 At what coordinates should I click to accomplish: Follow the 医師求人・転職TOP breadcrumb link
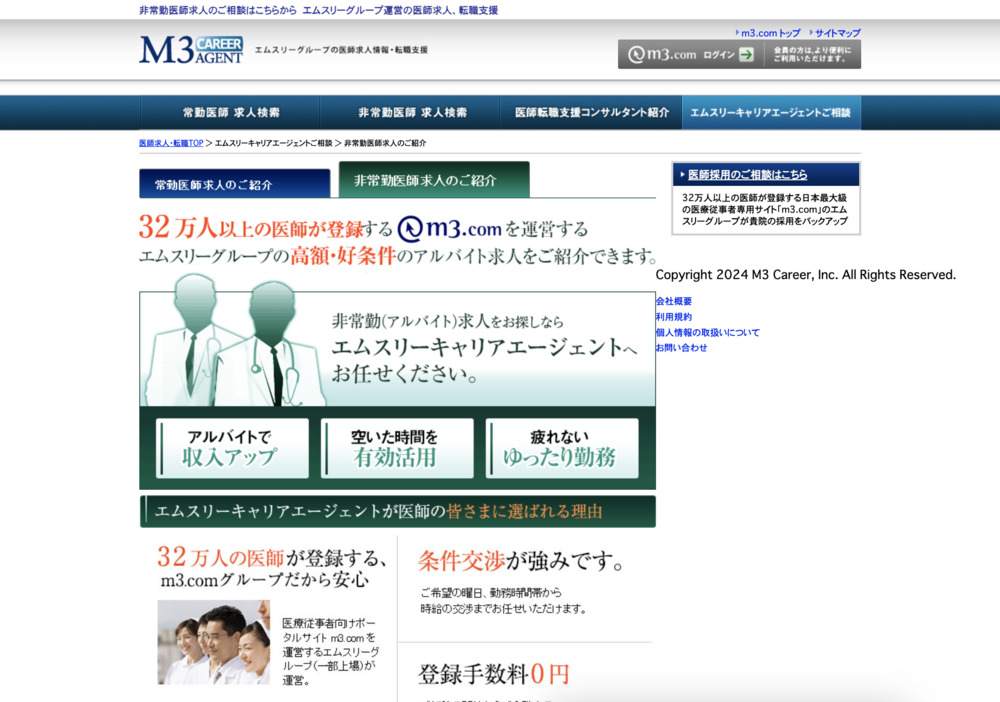[x=171, y=143]
